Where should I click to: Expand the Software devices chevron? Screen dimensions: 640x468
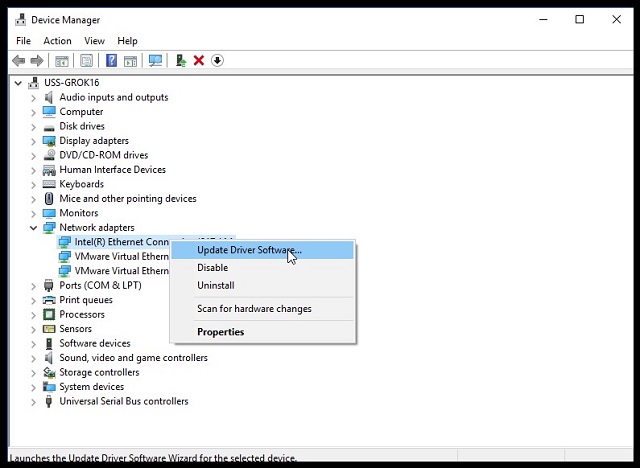(33, 344)
